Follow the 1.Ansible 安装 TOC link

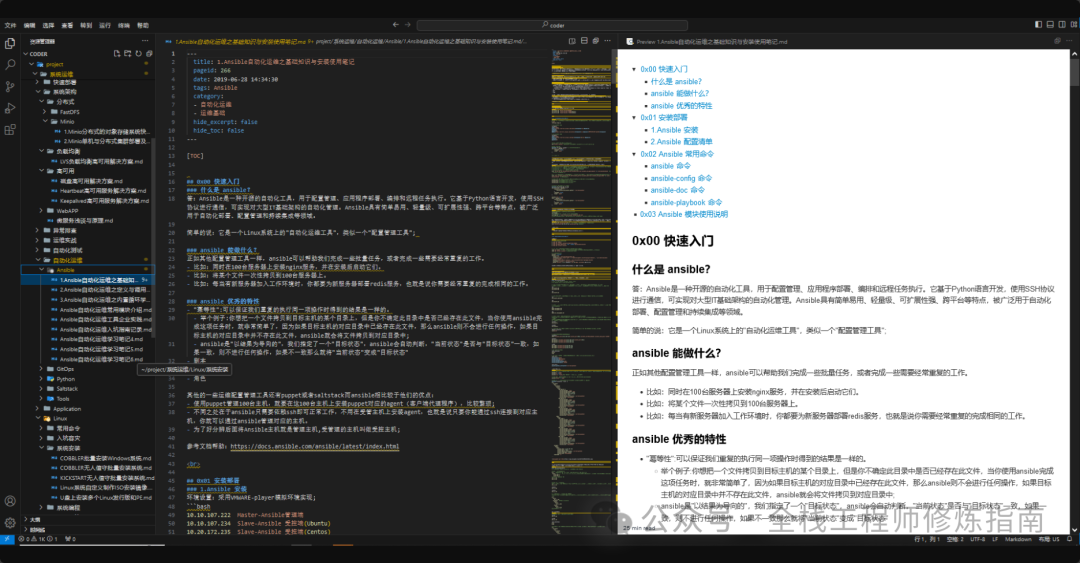point(674,130)
